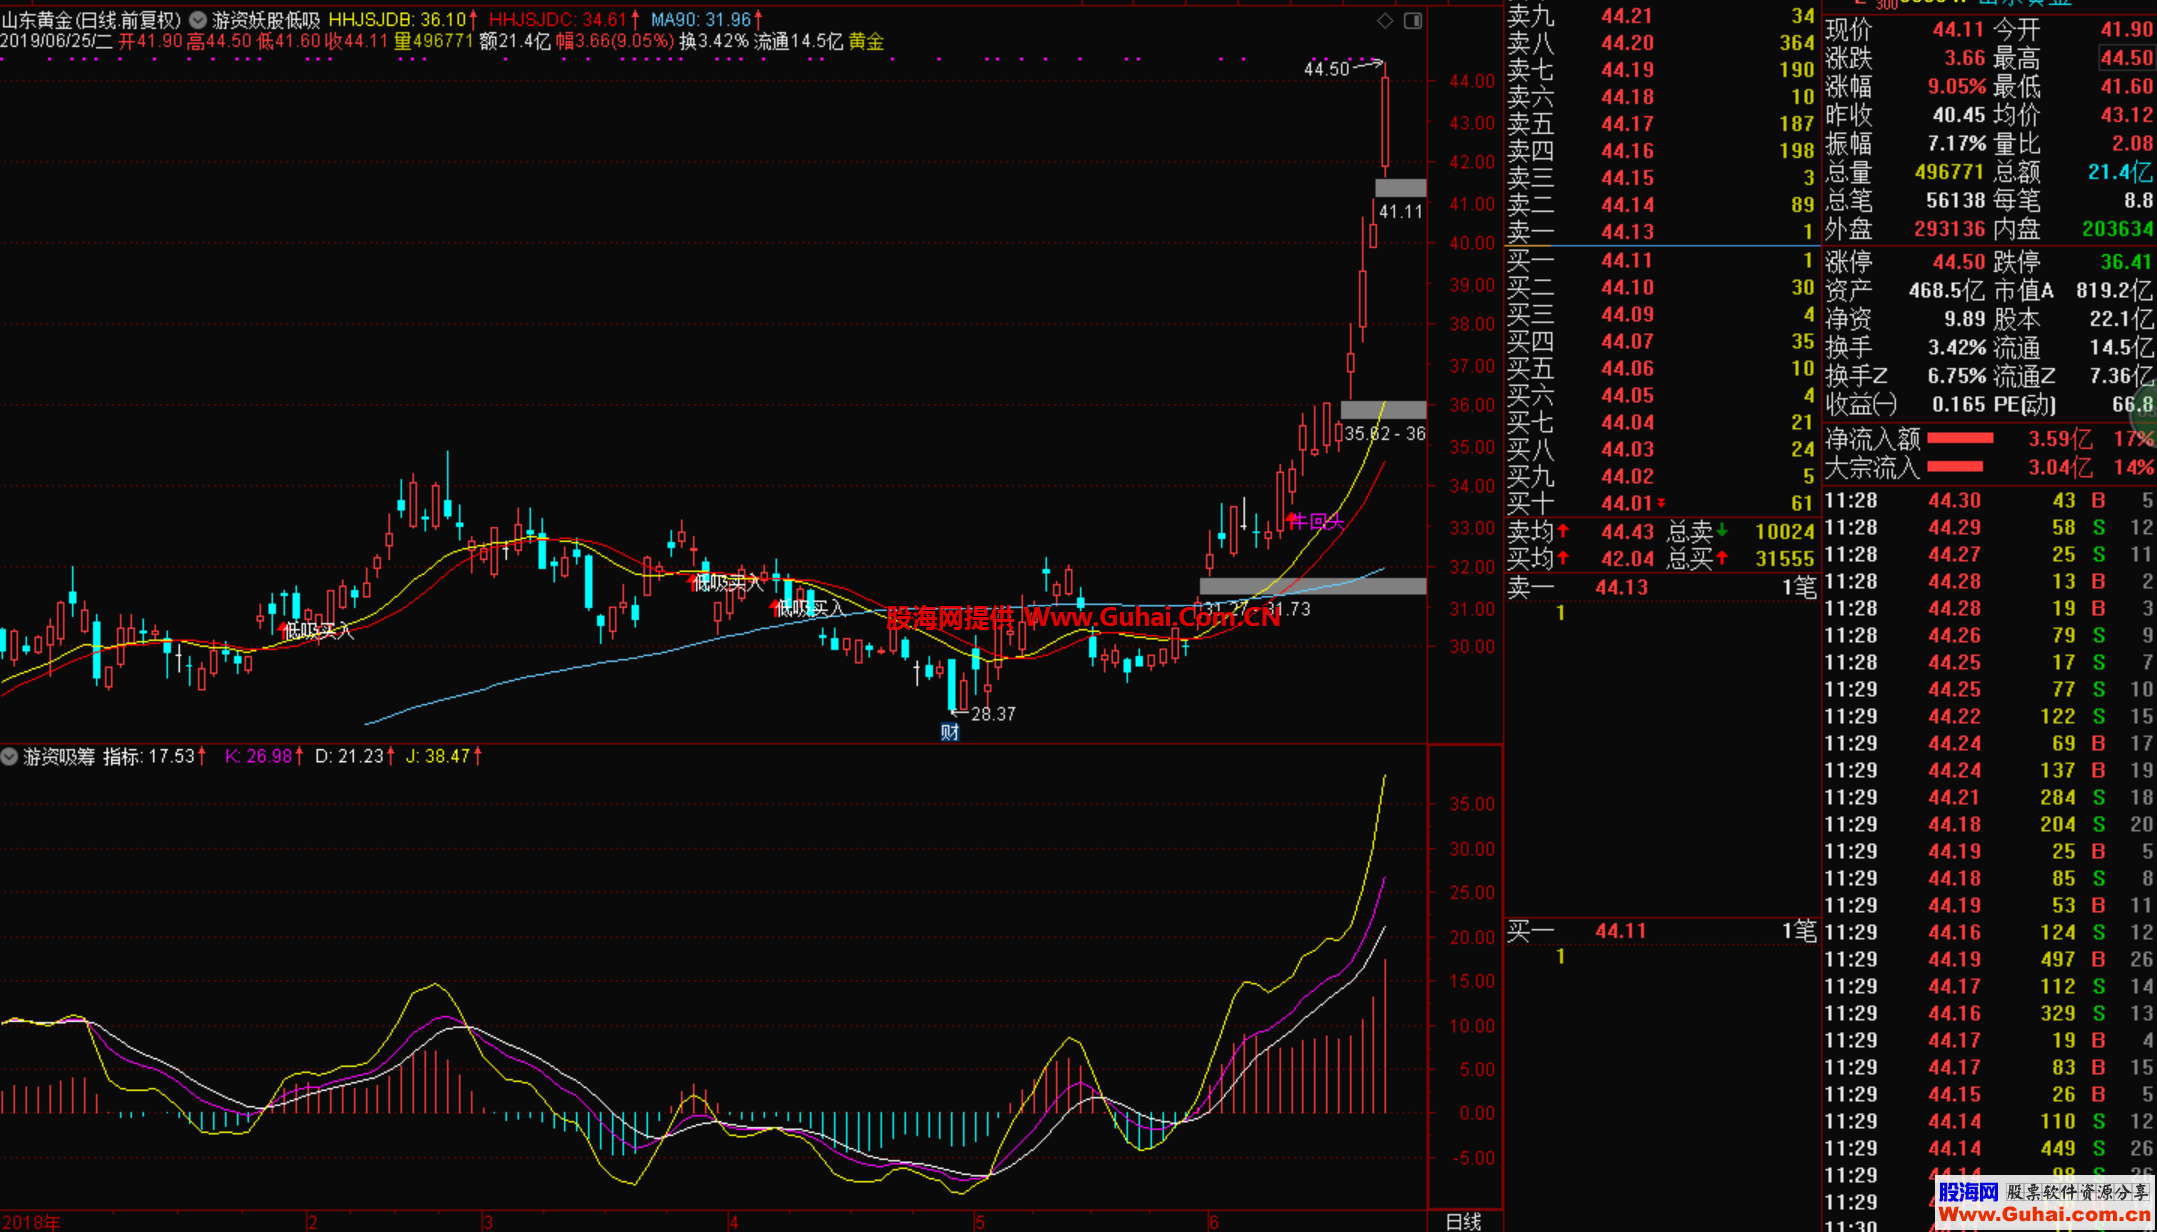2157x1232 pixels.
Task: Click the 总额 21.4亿 value
Action: 2120,172
